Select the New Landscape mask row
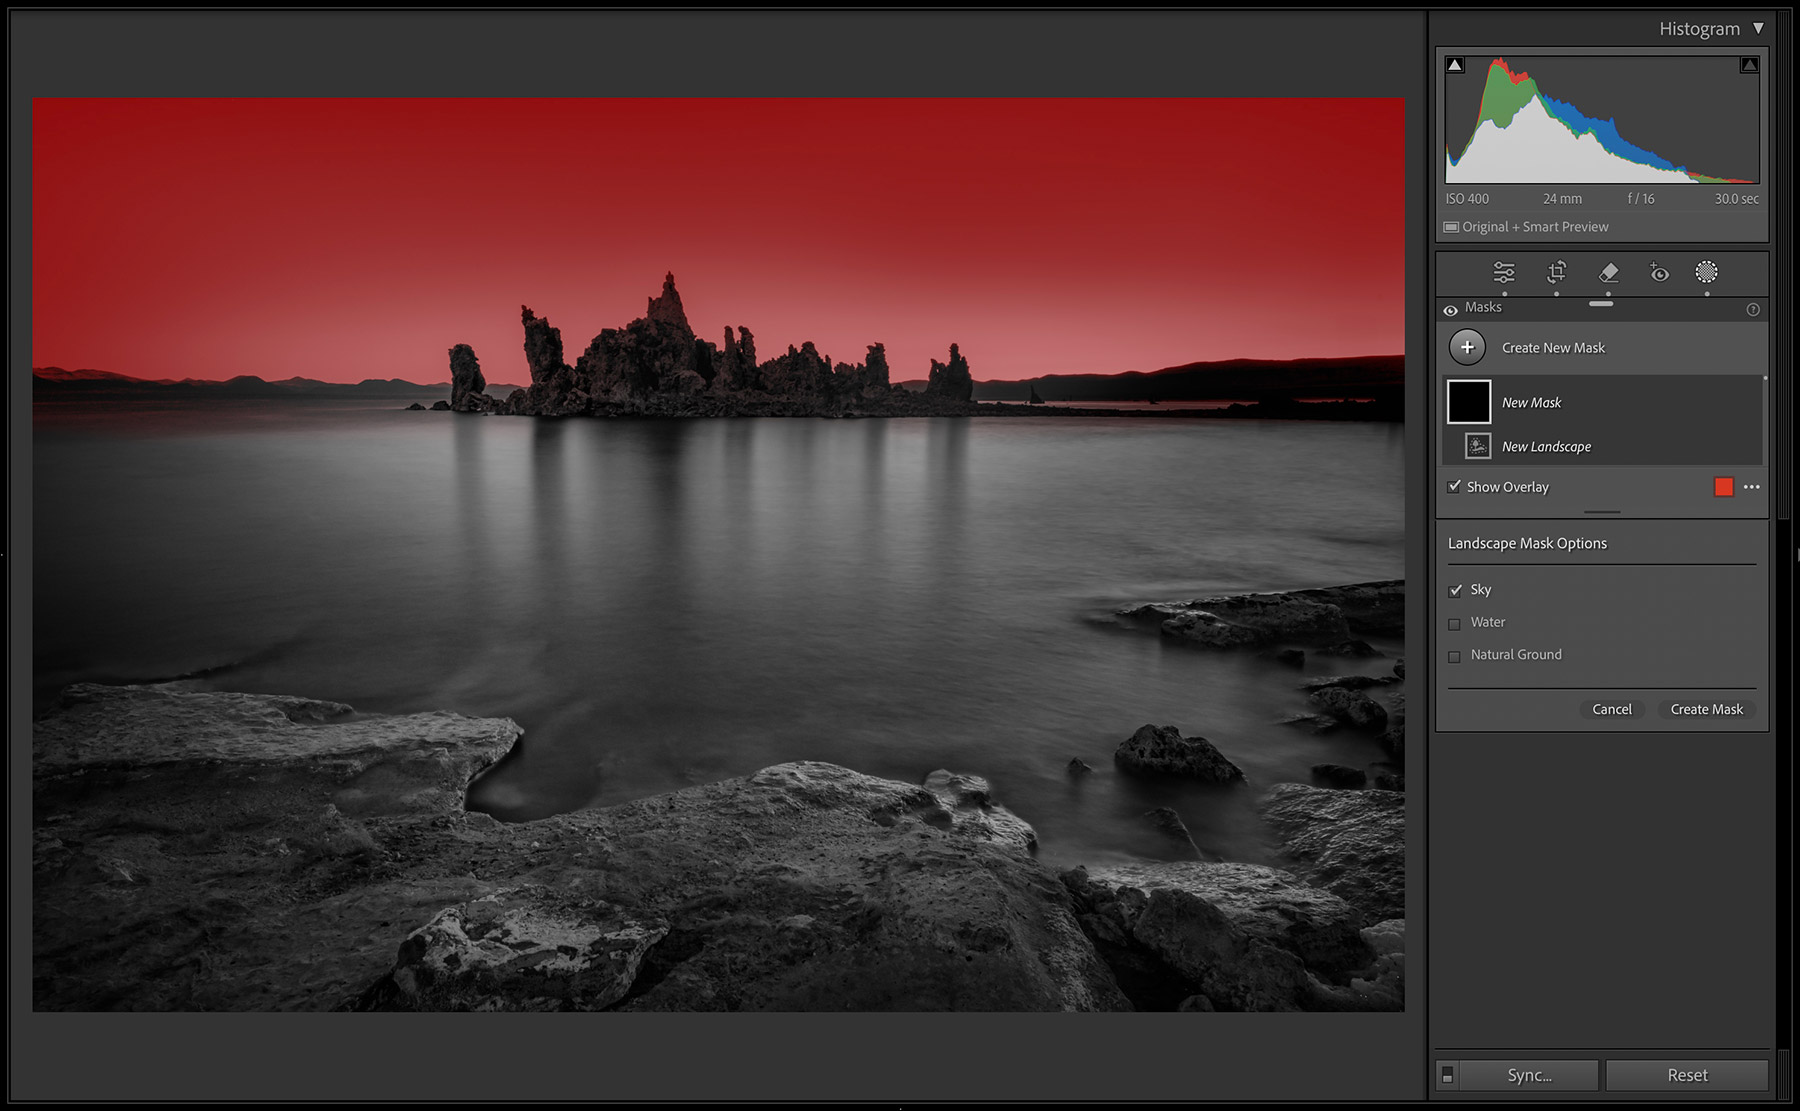The width and height of the screenshot is (1800, 1111). (x=1603, y=446)
